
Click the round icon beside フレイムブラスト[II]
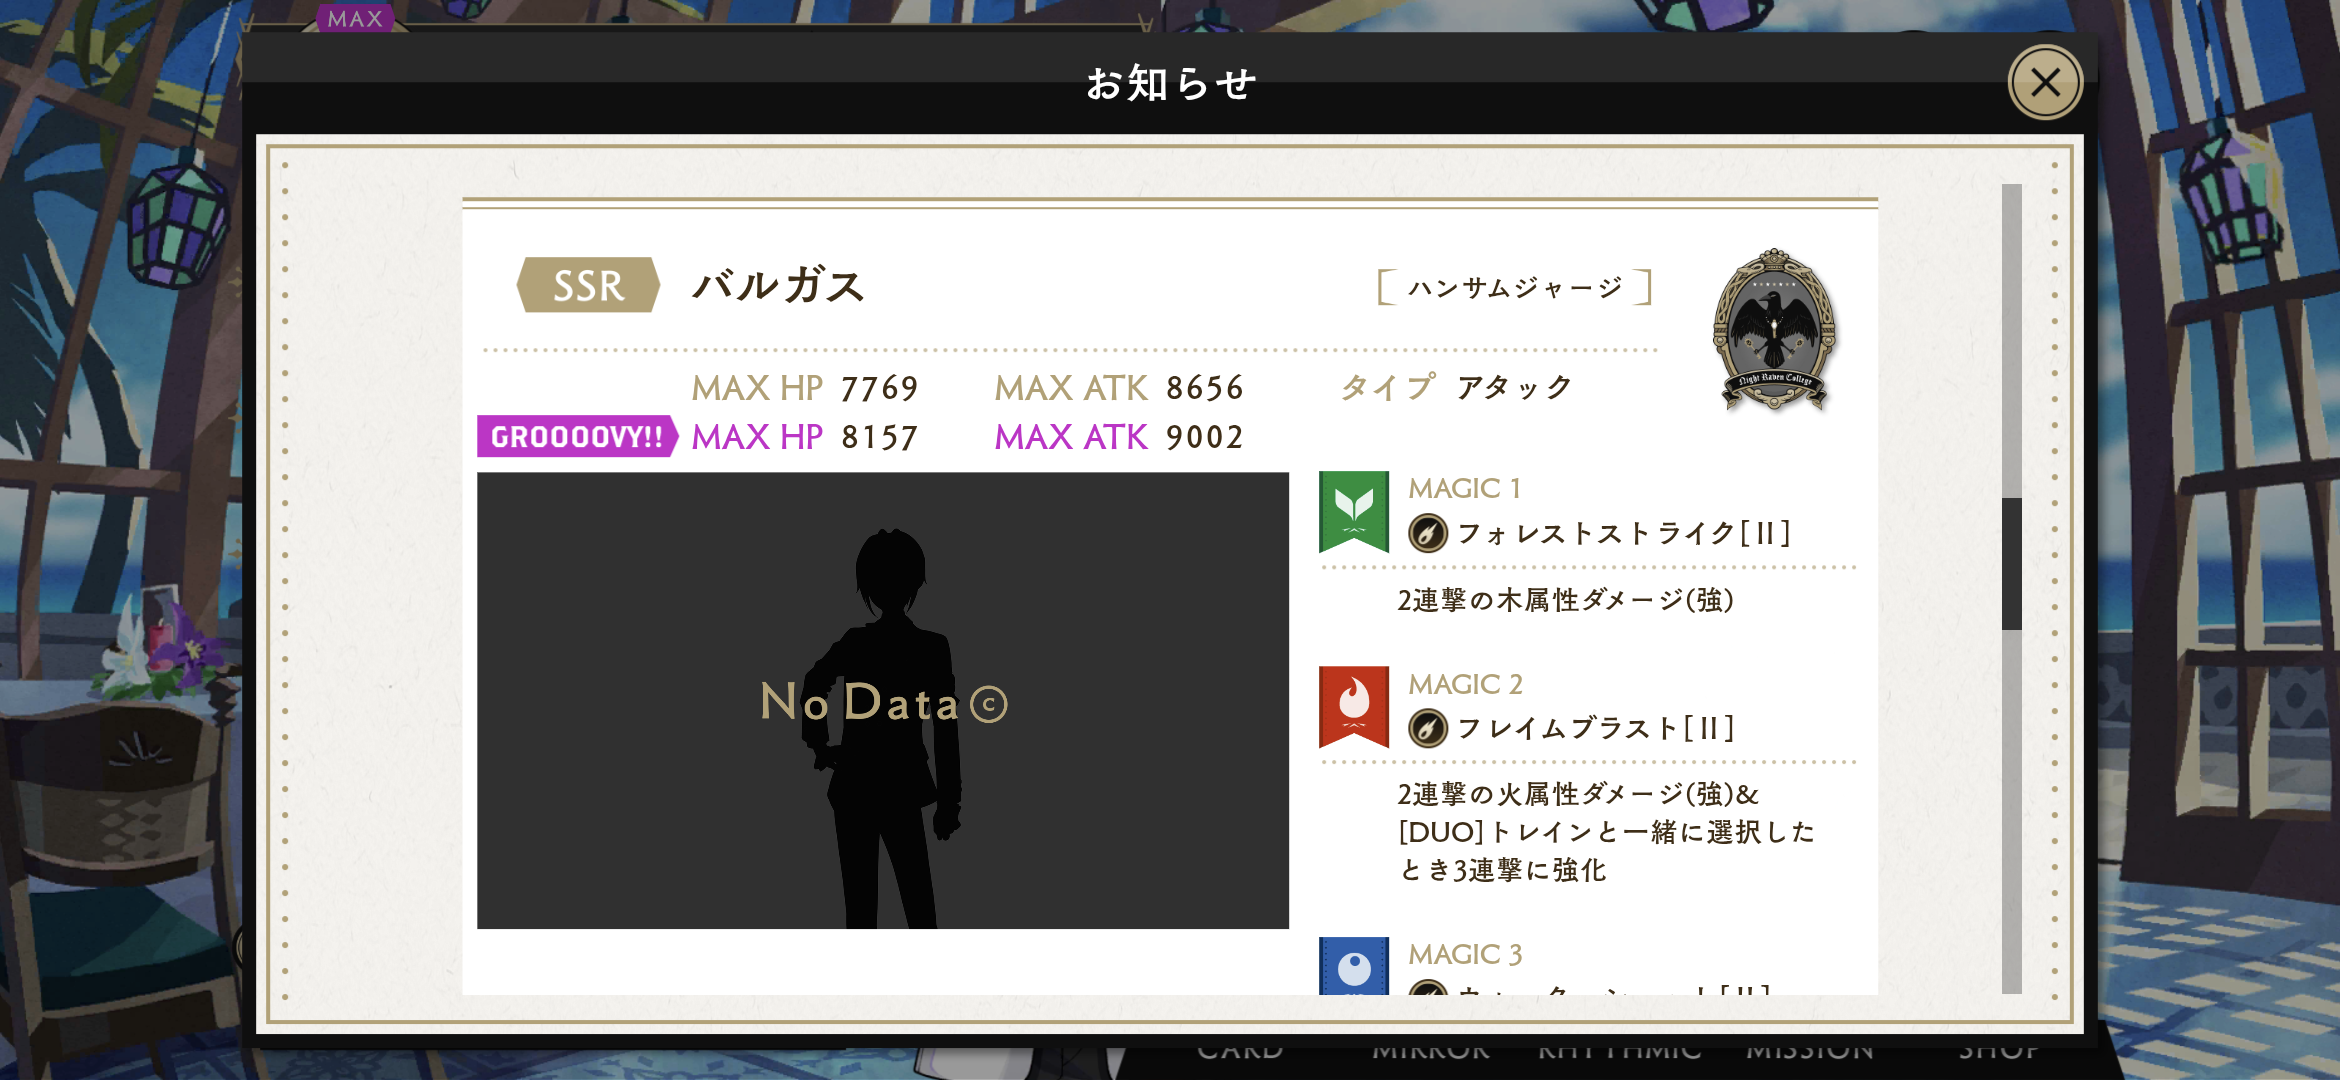click(1428, 728)
